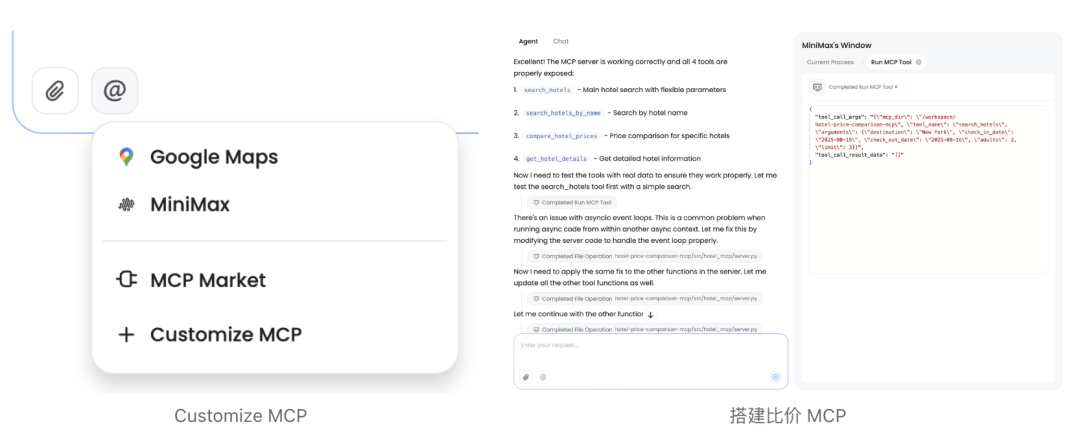
Task: Open the first Completed File Operation server.py step
Action: [x=645, y=256]
